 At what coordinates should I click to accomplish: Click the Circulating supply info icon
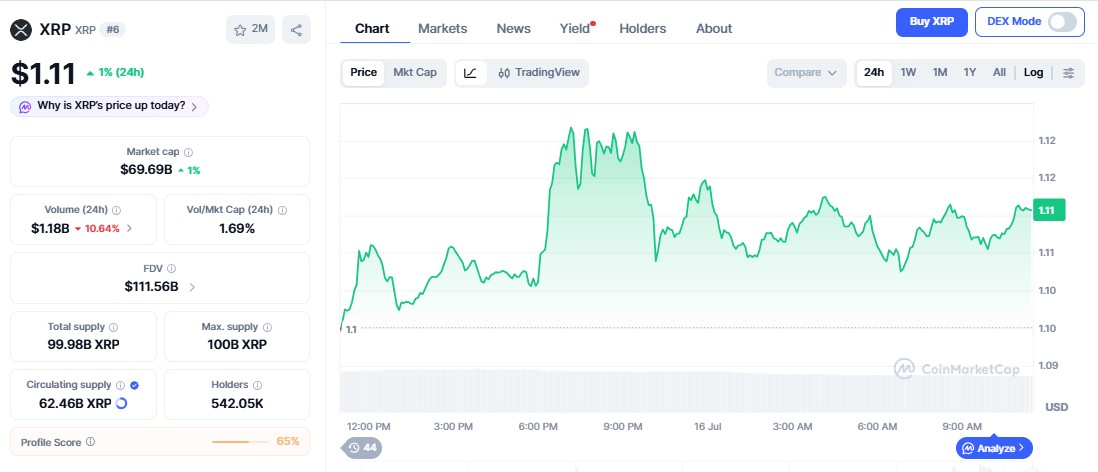(120, 384)
